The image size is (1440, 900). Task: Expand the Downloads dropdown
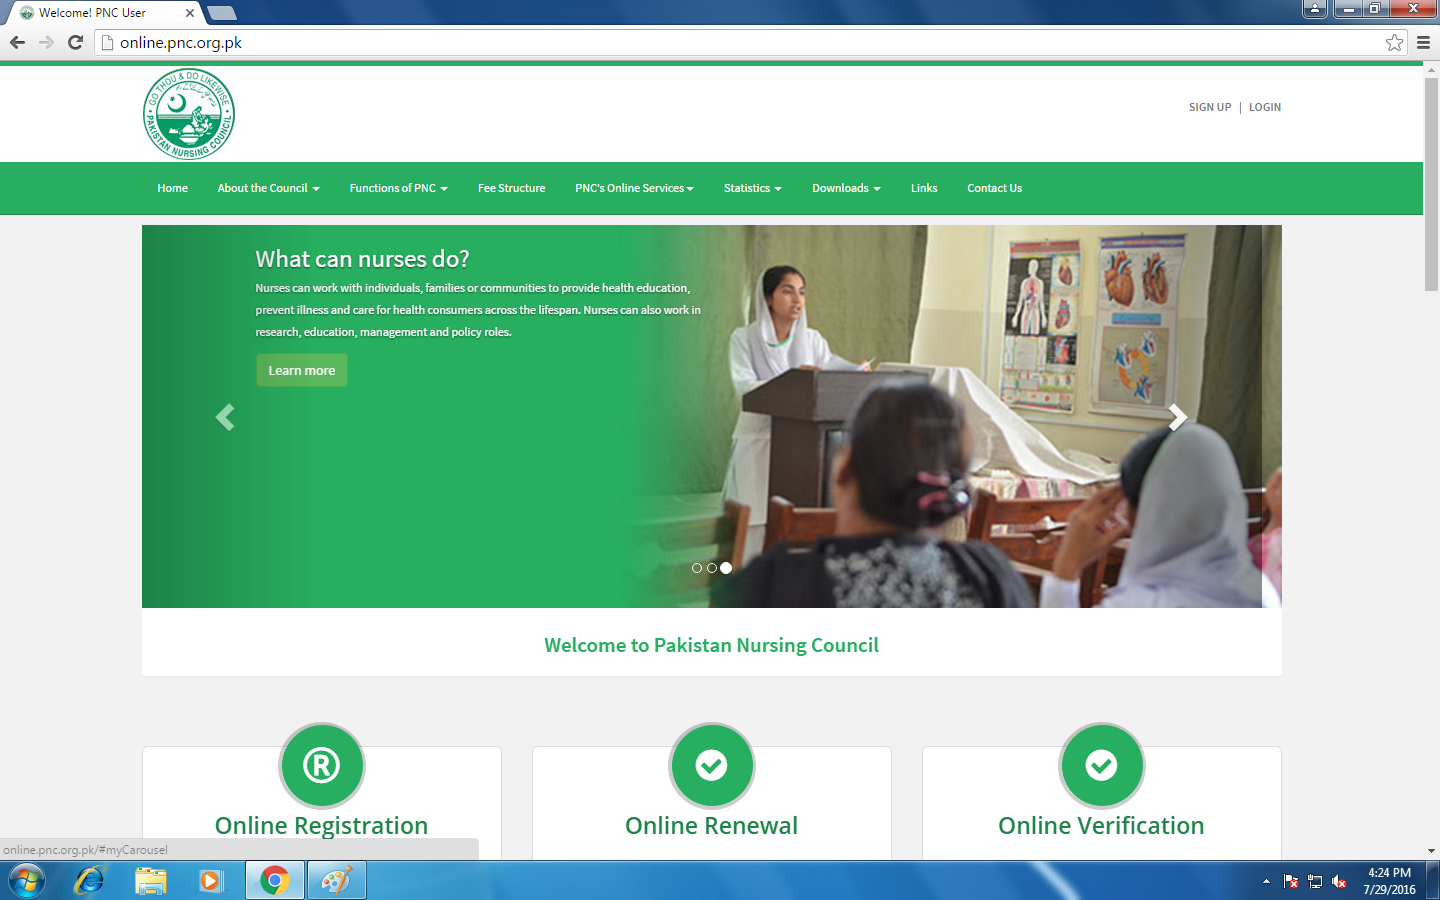point(846,188)
